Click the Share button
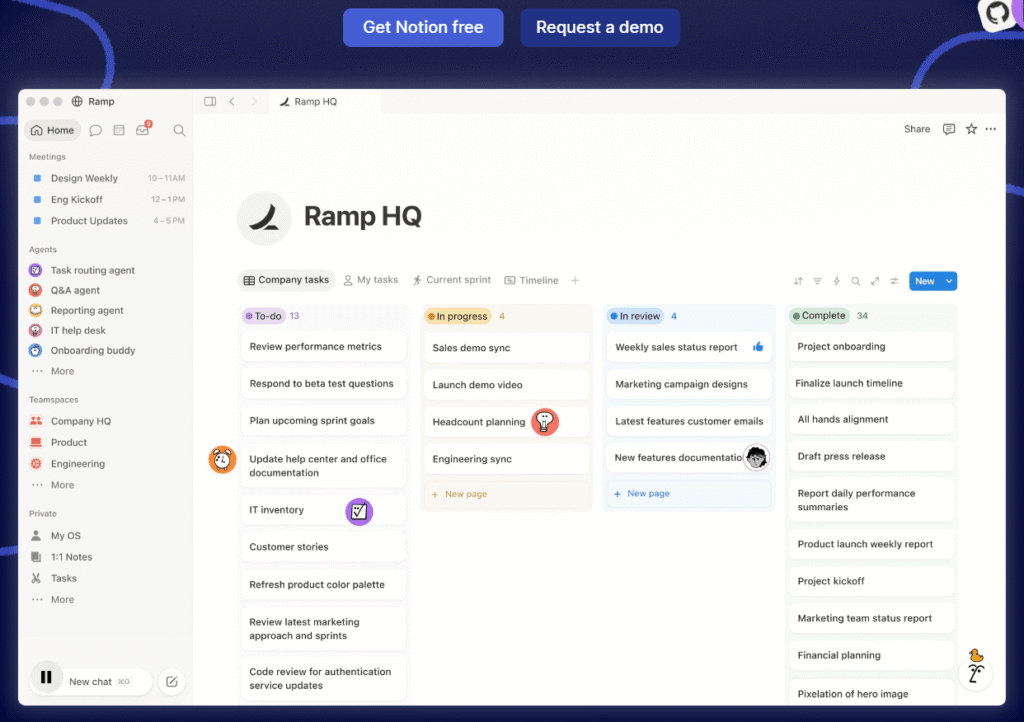The width and height of the screenshot is (1024, 722). [916, 129]
